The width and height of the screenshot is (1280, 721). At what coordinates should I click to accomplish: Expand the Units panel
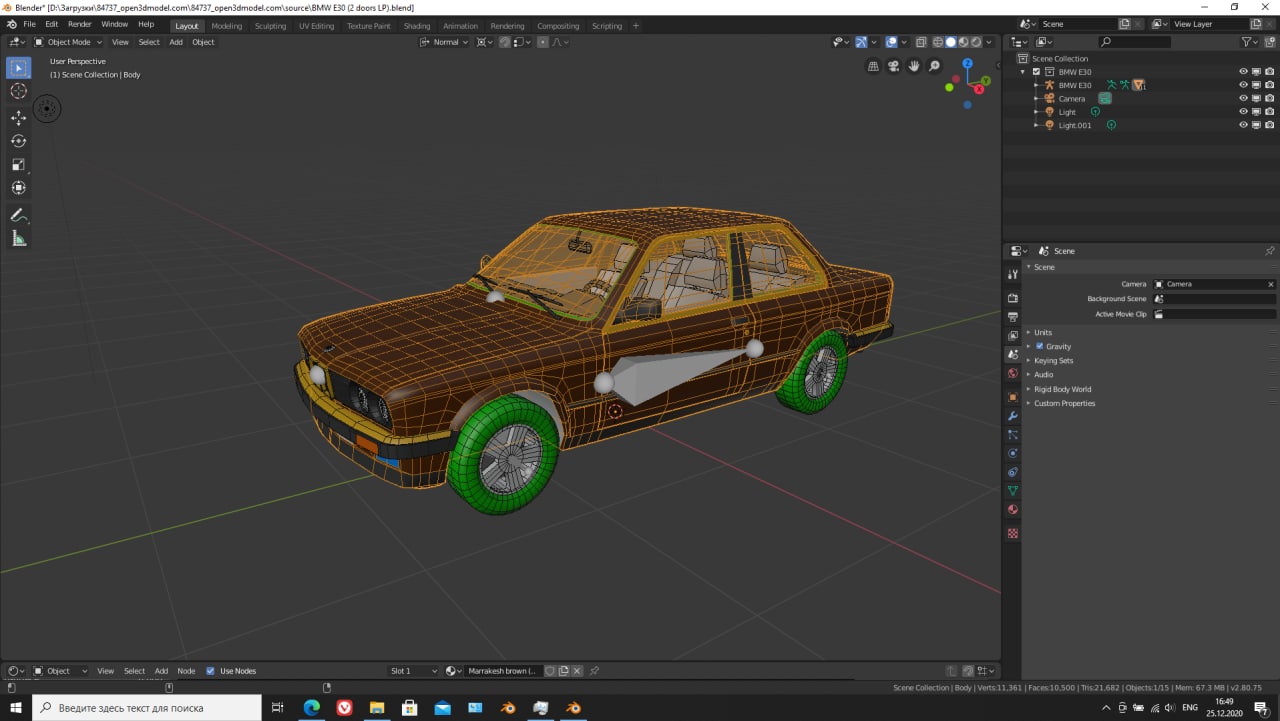[1043, 332]
